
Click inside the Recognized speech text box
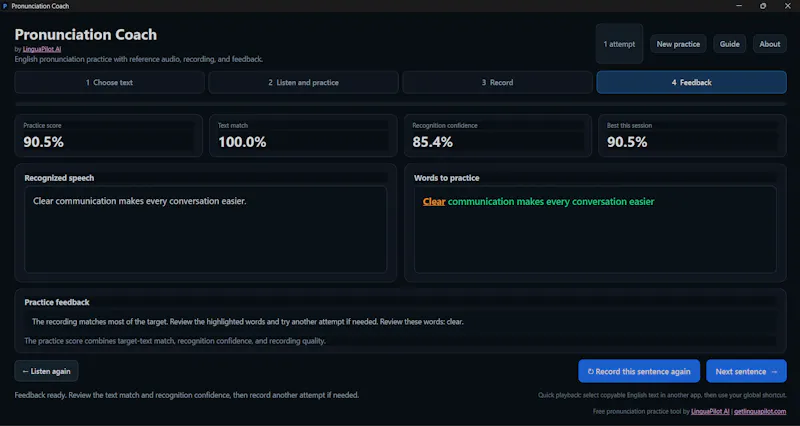(206, 230)
